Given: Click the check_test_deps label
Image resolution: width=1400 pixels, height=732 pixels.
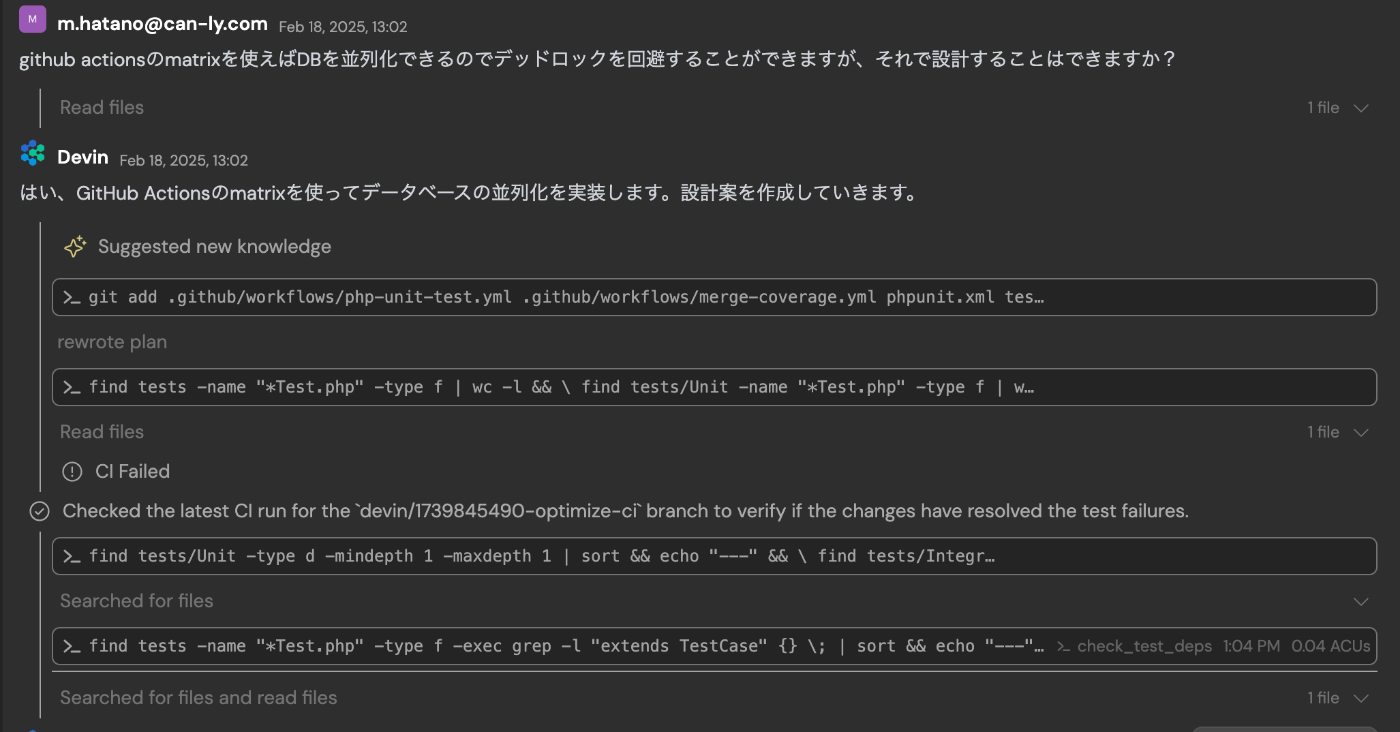Looking at the screenshot, I should (1145, 647).
